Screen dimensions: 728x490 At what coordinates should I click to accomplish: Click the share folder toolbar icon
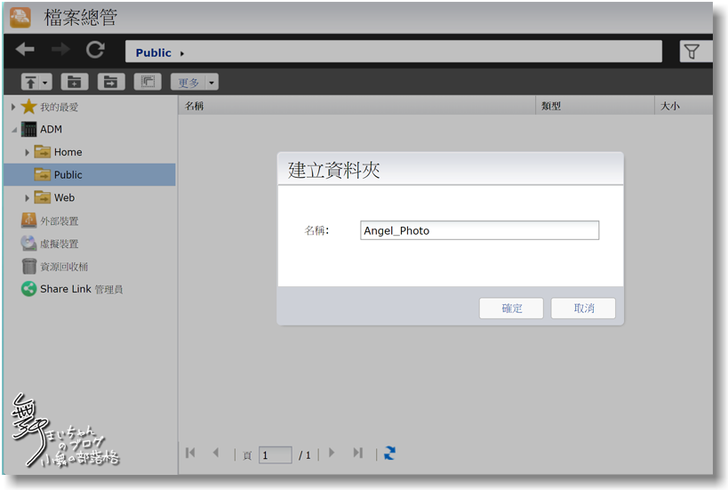[x=110, y=82]
